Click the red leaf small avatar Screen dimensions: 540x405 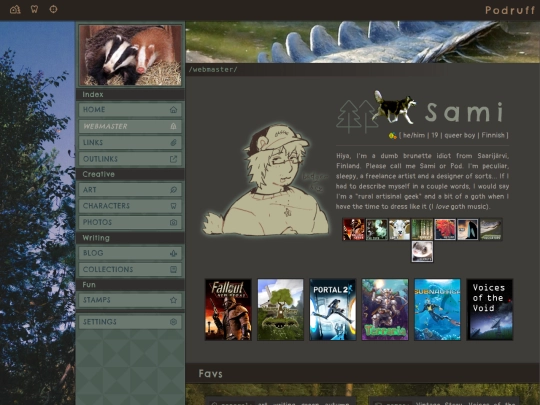(445, 229)
